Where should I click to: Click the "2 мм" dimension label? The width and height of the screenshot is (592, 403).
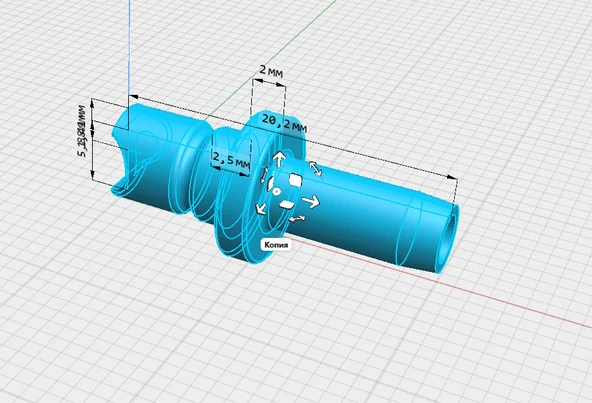pyautogui.click(x=271, y=71)
